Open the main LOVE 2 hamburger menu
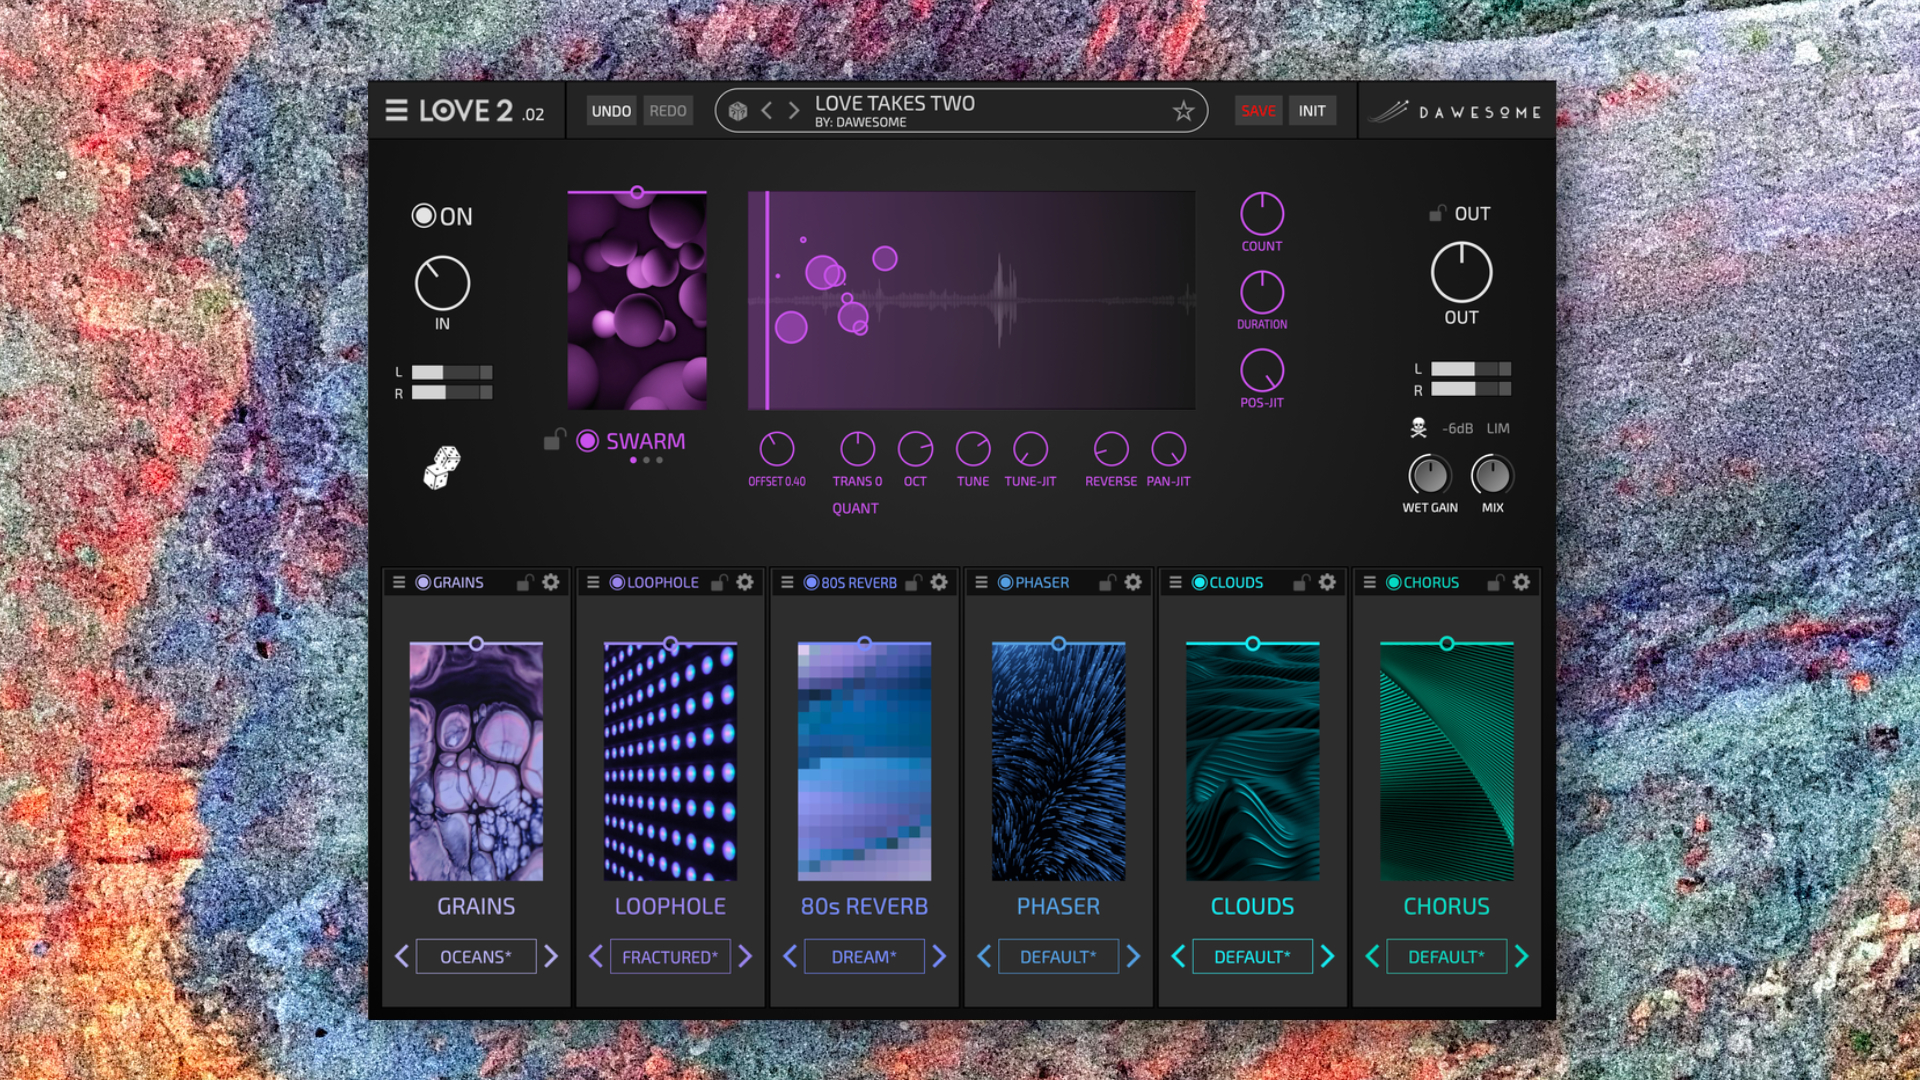This screenshot has width=1920, height=1080. coord(396,111)
